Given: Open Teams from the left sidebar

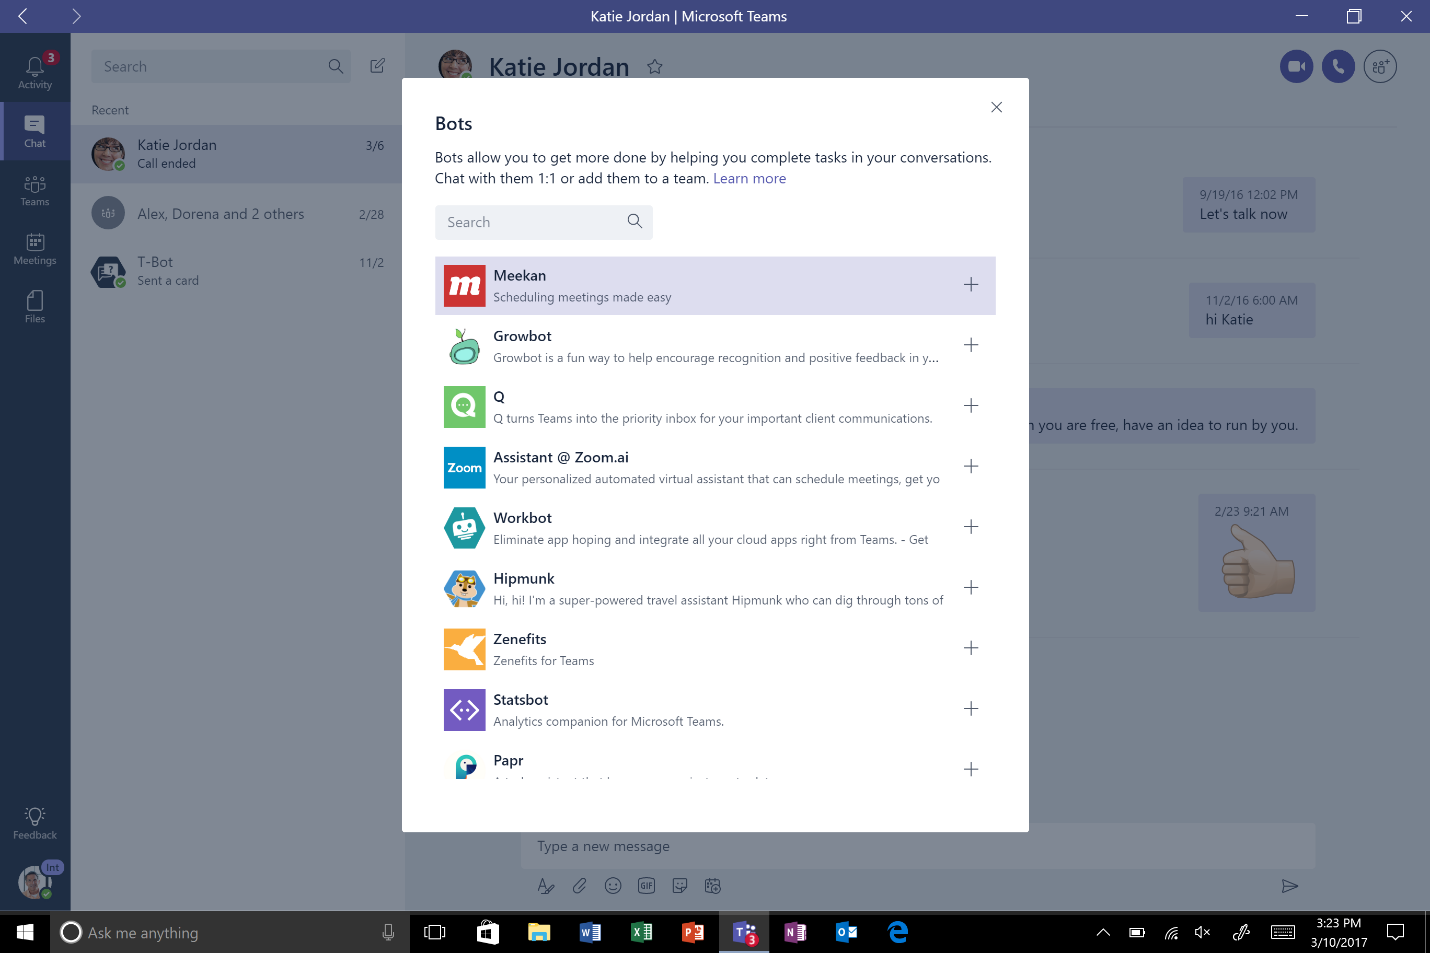Looking at the screenshot, I should point(35,190).
